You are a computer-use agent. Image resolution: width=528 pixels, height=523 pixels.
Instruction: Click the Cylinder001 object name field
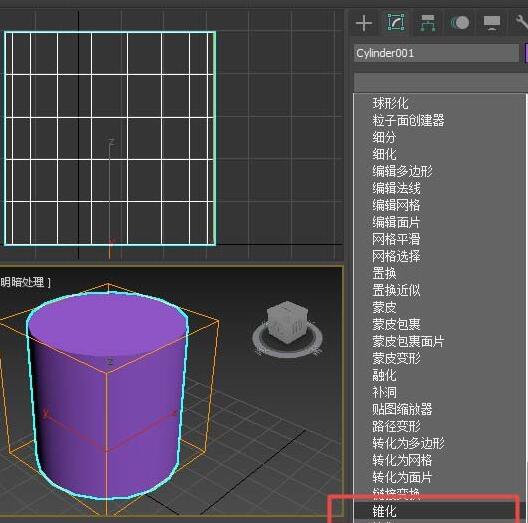pyautogui.click(x=436, y=53)
